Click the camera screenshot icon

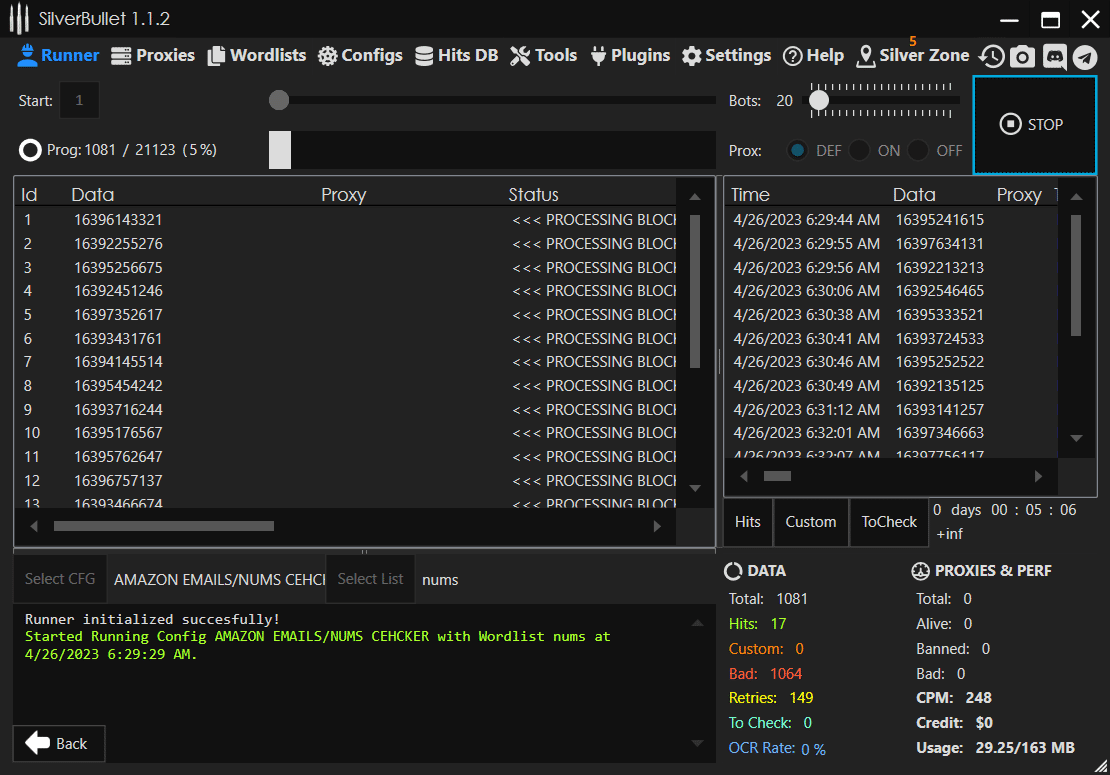[x=1022, y=57]
